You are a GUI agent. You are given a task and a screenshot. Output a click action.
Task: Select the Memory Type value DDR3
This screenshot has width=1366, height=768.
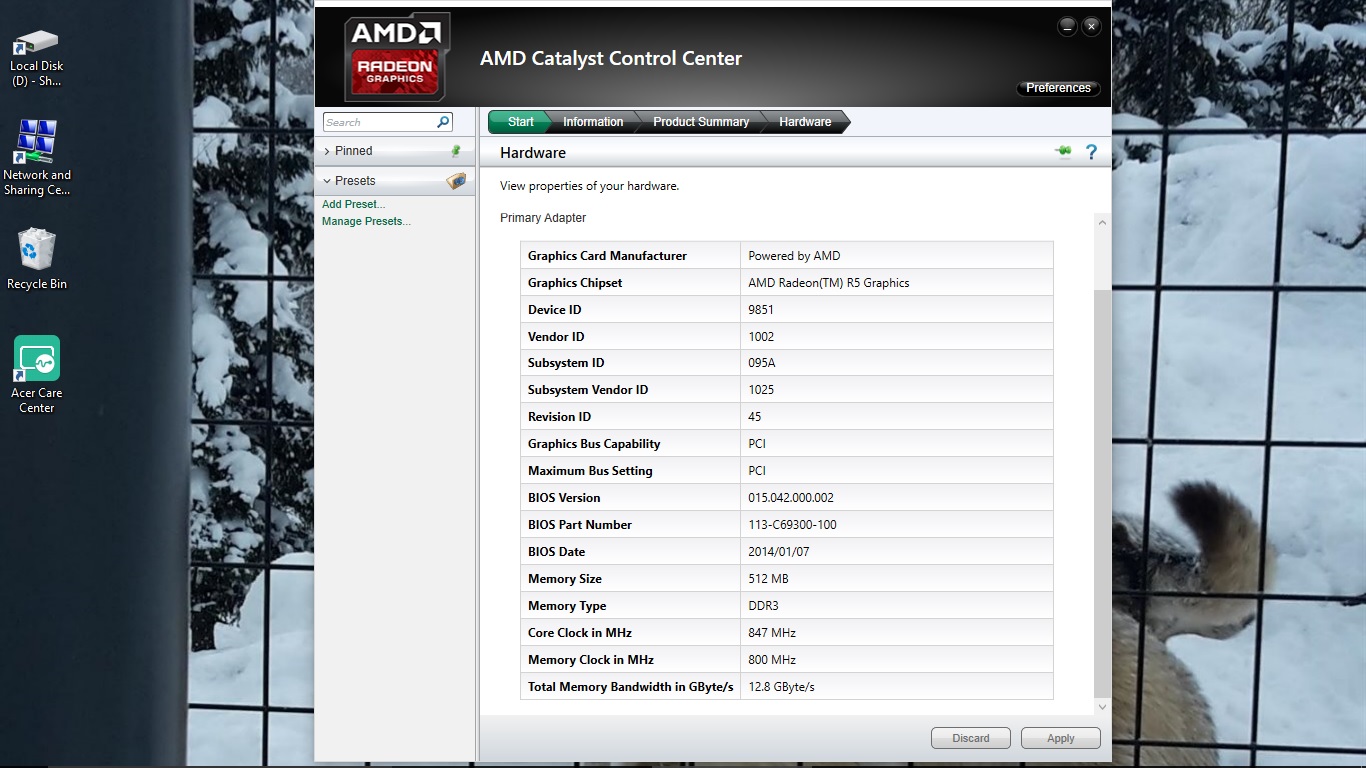[x=763, y=606]
